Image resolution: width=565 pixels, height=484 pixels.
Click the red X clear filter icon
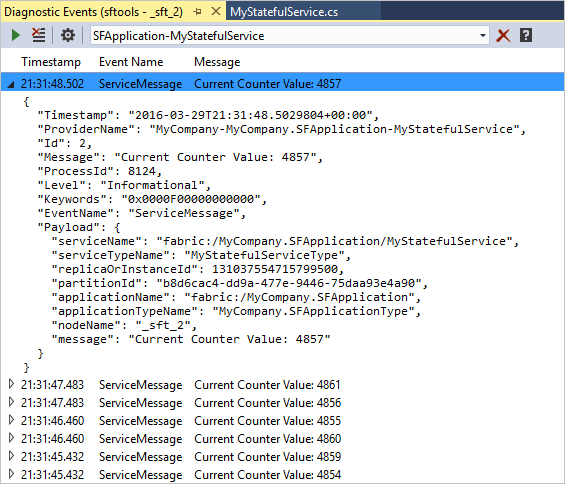pyautogui.click(x=503, y=35)
